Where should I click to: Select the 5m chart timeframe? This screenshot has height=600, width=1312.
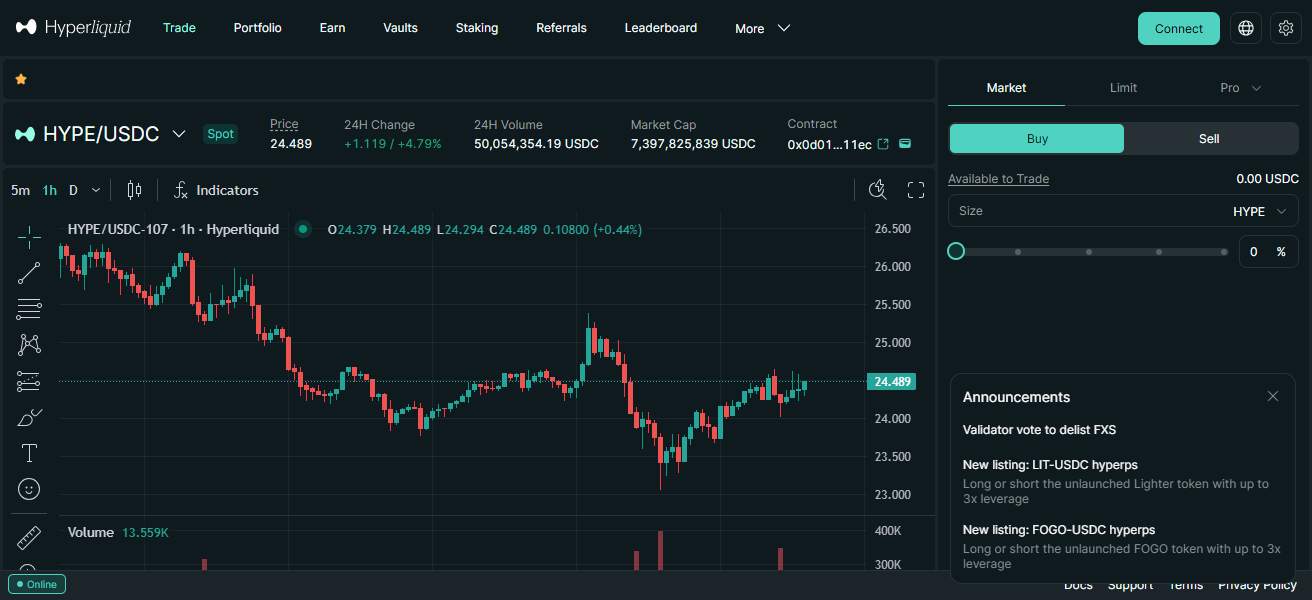click(20, 190)
